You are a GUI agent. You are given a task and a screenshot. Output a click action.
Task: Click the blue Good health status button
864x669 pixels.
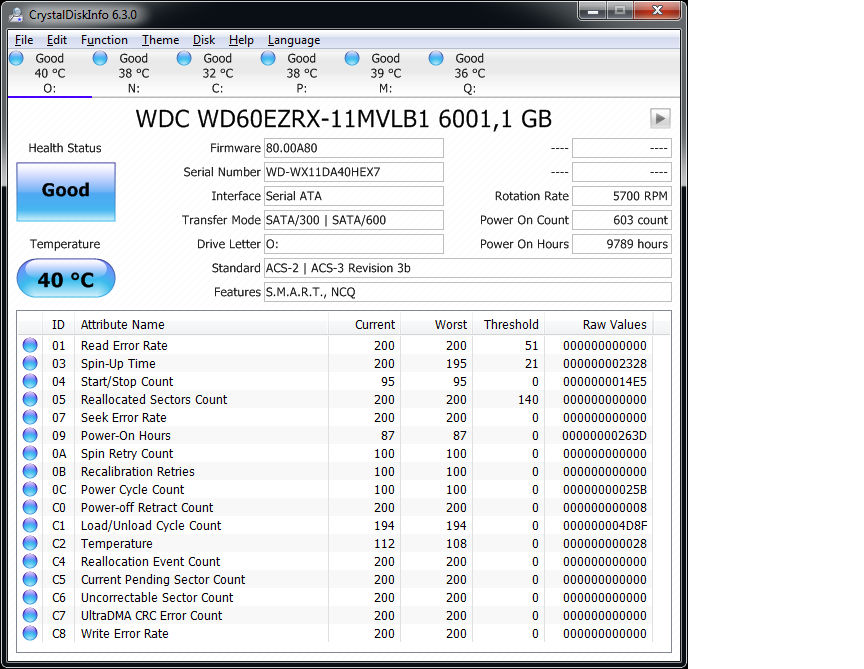pyautogui.click(x=66, y=191)
